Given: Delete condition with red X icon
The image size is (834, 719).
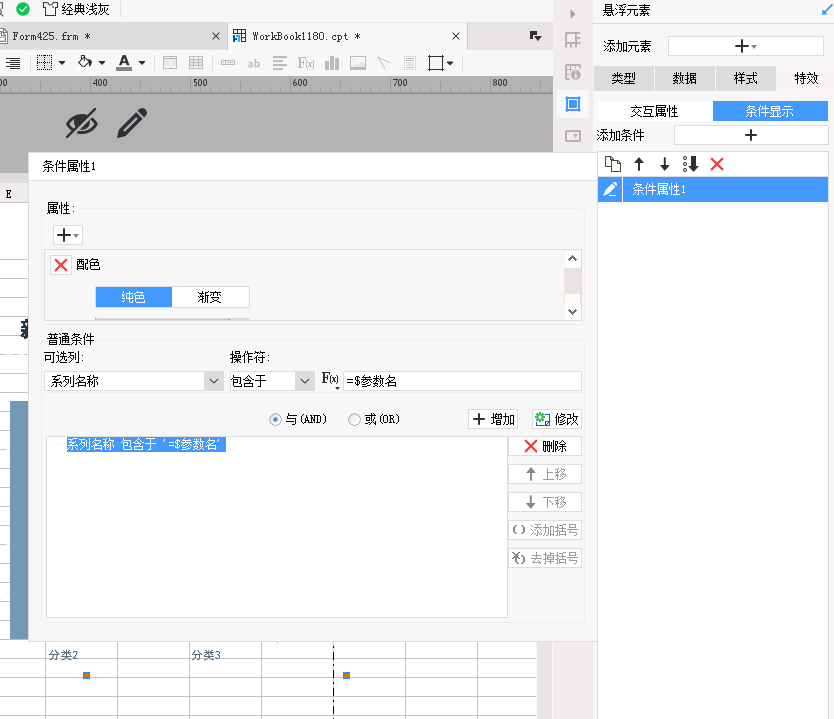Looking at the screenshot, I should point(717,164).
